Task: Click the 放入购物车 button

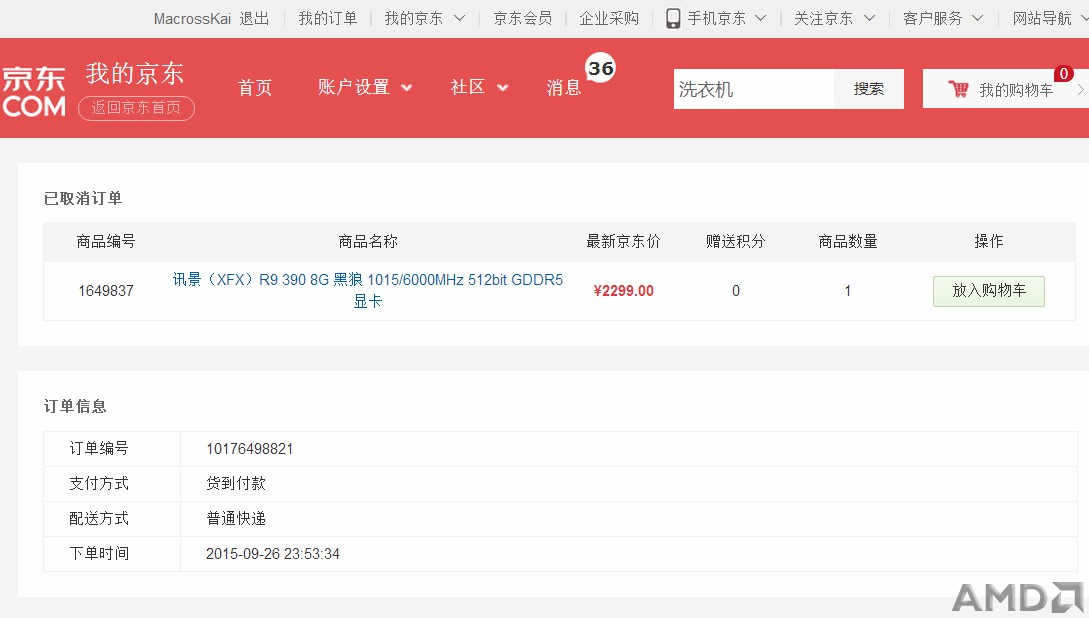Action: [989, 291]
